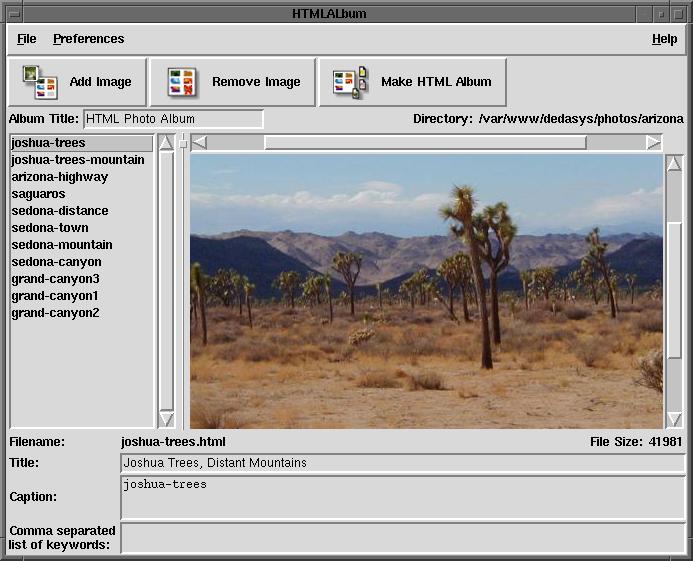Focus the Caption text area
693x561 pixels.
tap(402, 497)
